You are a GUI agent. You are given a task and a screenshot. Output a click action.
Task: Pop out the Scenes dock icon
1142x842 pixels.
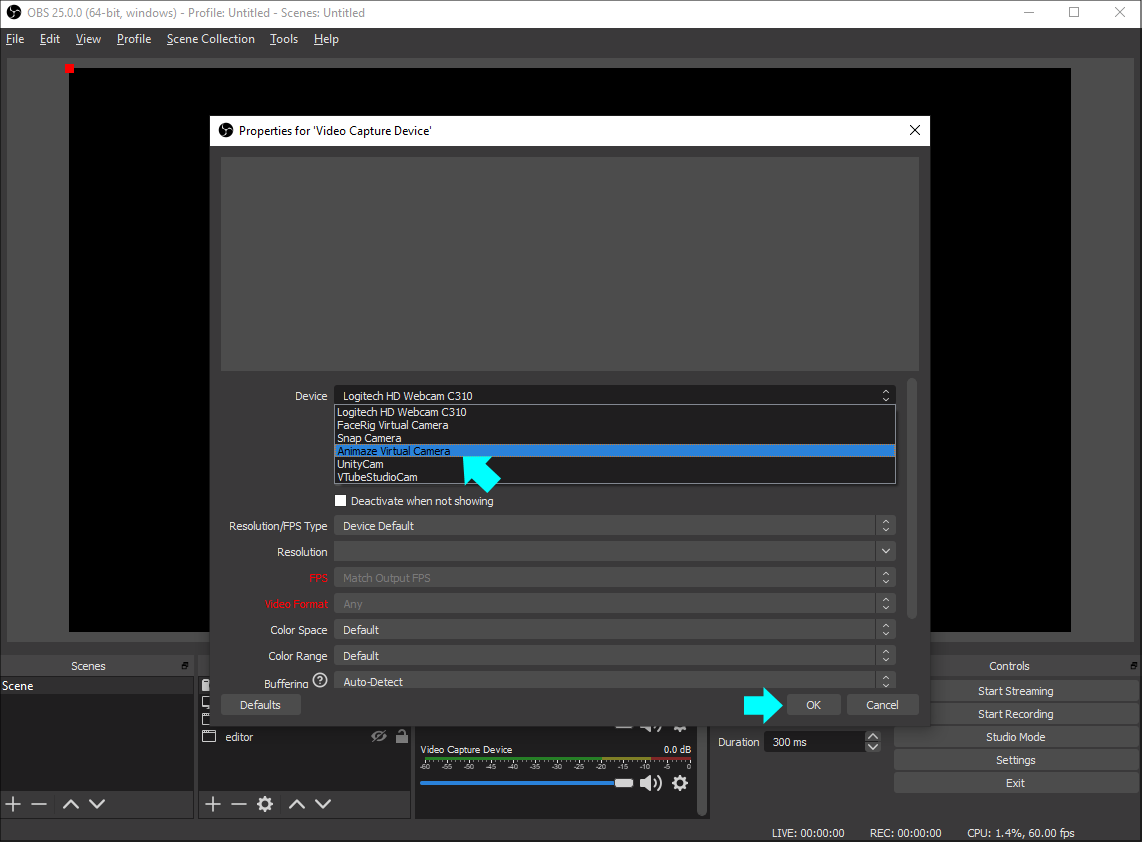(x=185, y=666)
